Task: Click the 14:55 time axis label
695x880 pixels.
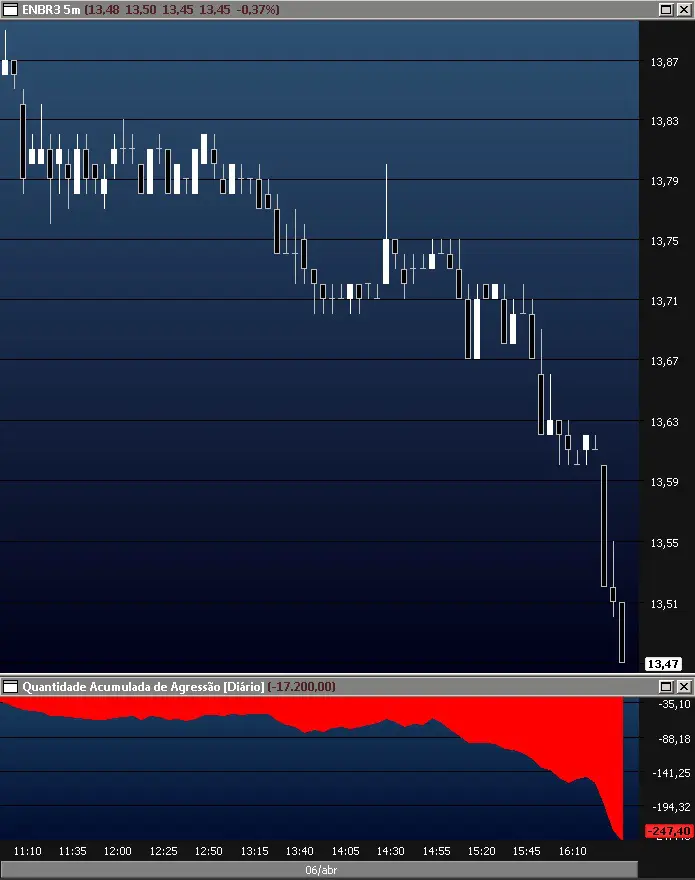Action: click(436, 851)
